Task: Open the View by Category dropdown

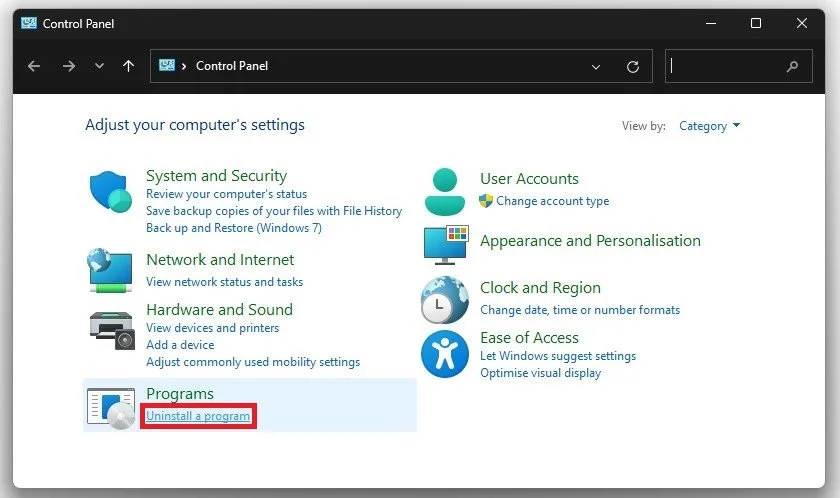Action: (x=709, y=126)
